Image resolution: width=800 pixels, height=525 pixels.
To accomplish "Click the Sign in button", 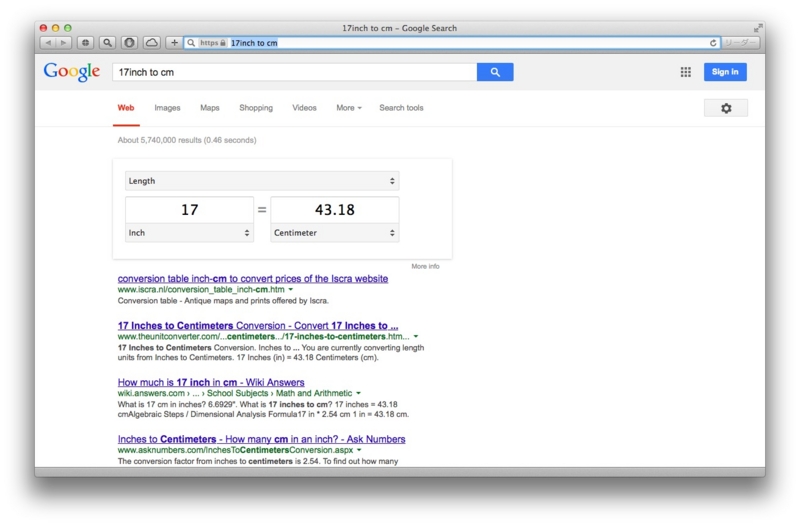I will tap(725, 72).
